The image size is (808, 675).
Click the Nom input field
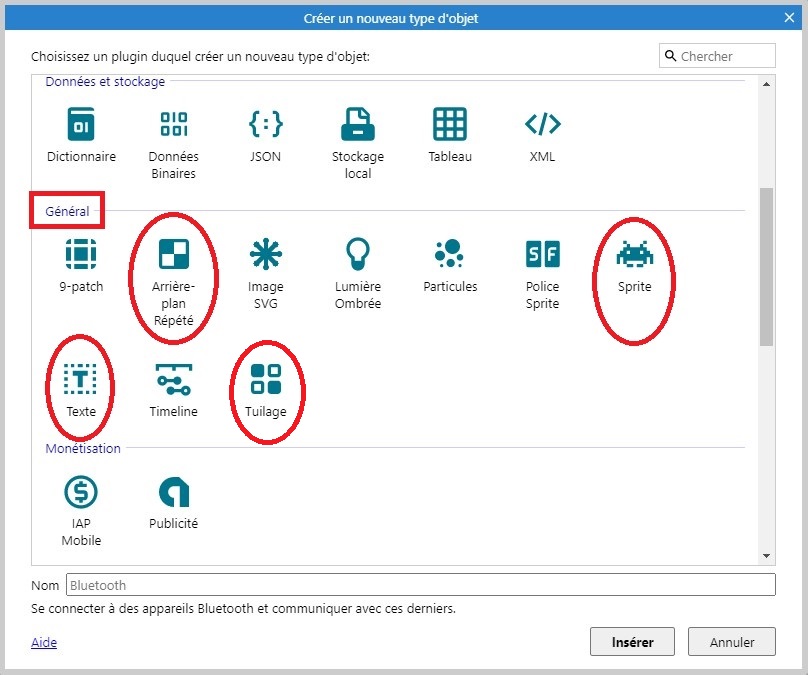[420, 585]
